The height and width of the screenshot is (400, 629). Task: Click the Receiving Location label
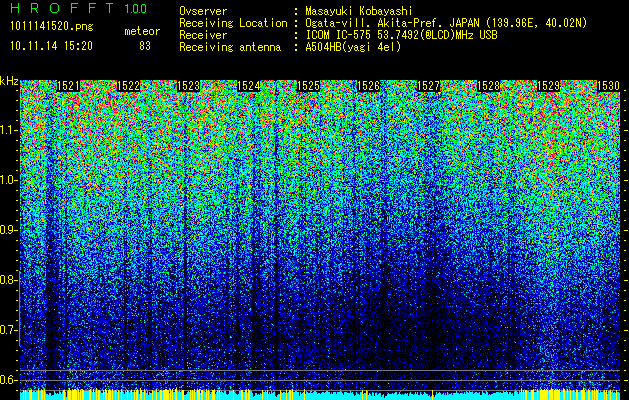click(x=233, y=23)
